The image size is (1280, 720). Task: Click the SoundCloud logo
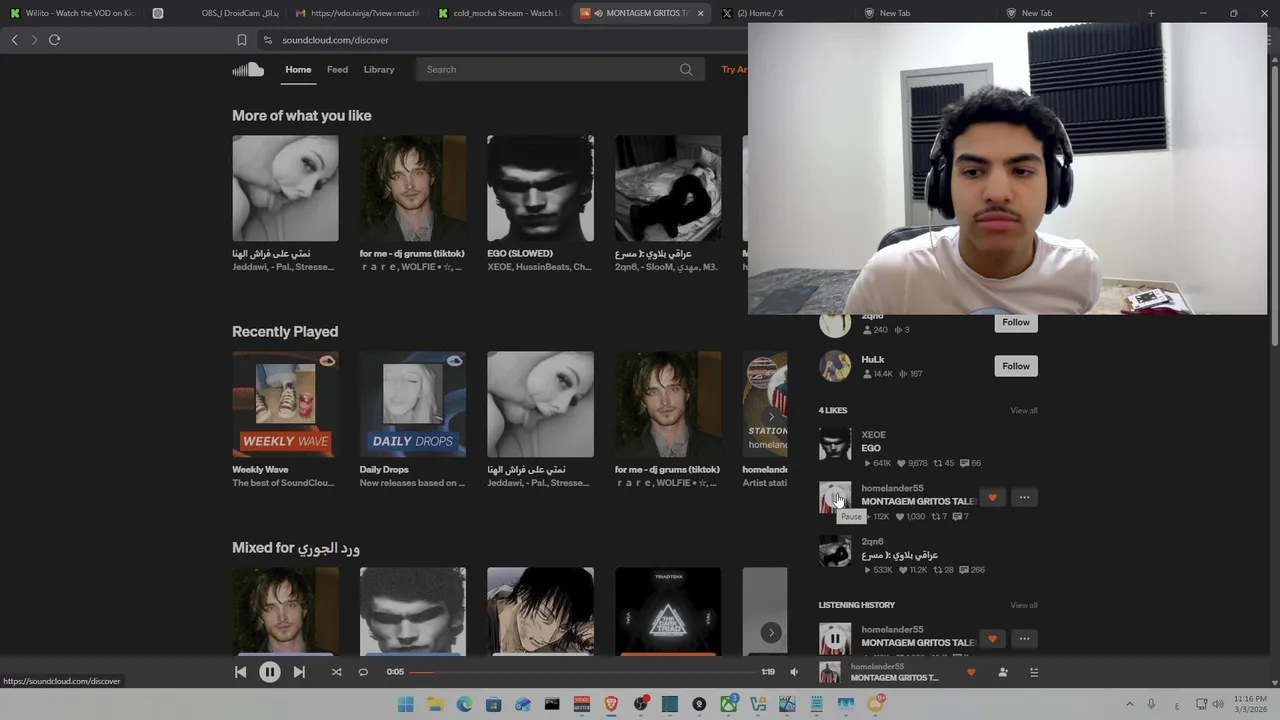coord(248,69)
